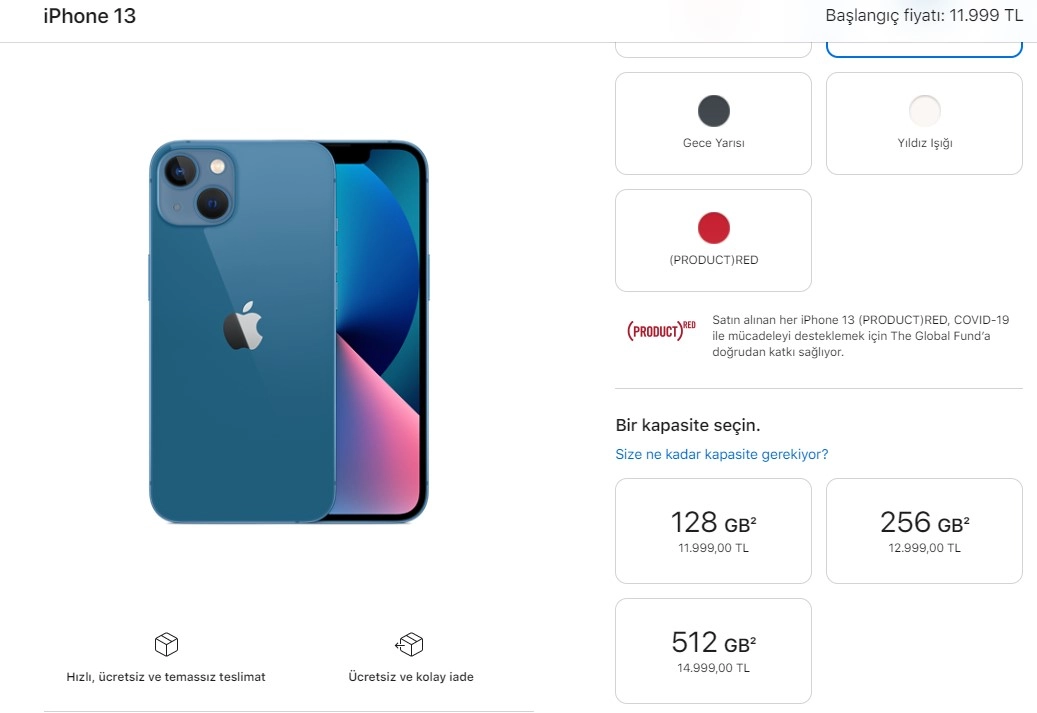Click the free returns box icon
The width and height of the screenshot is (1037, 713).
point(409,644)
